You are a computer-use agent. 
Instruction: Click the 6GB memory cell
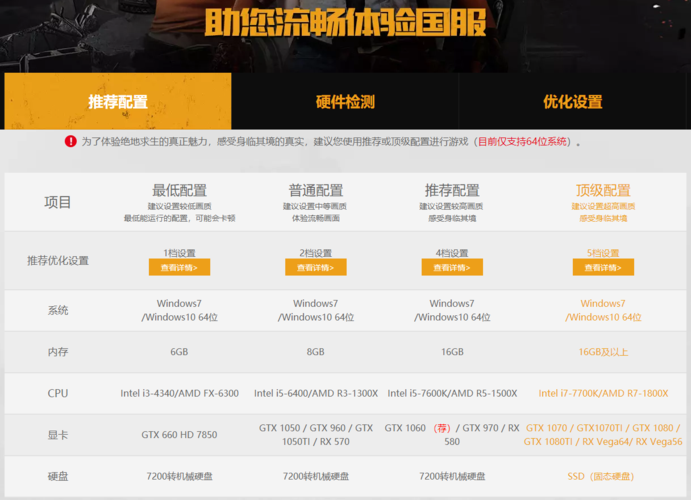click(179, 352)
